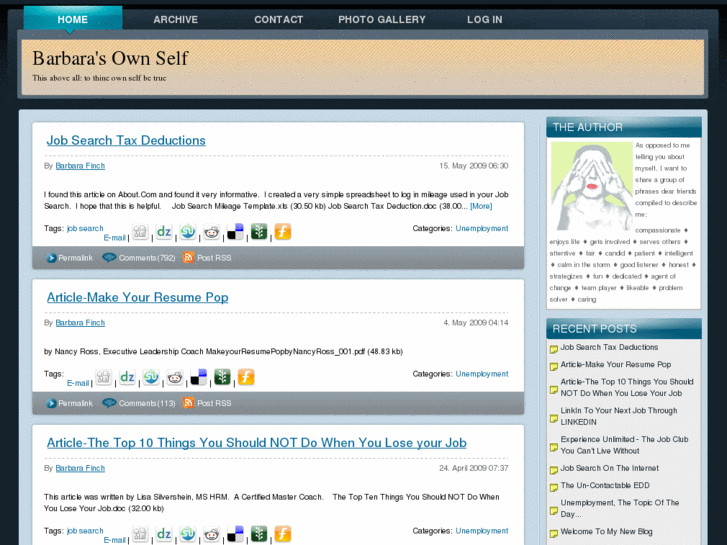E-mail the Job Search Tax Deductions post
This screenshot has height=545, width=727.
click(x=115, y=238)
